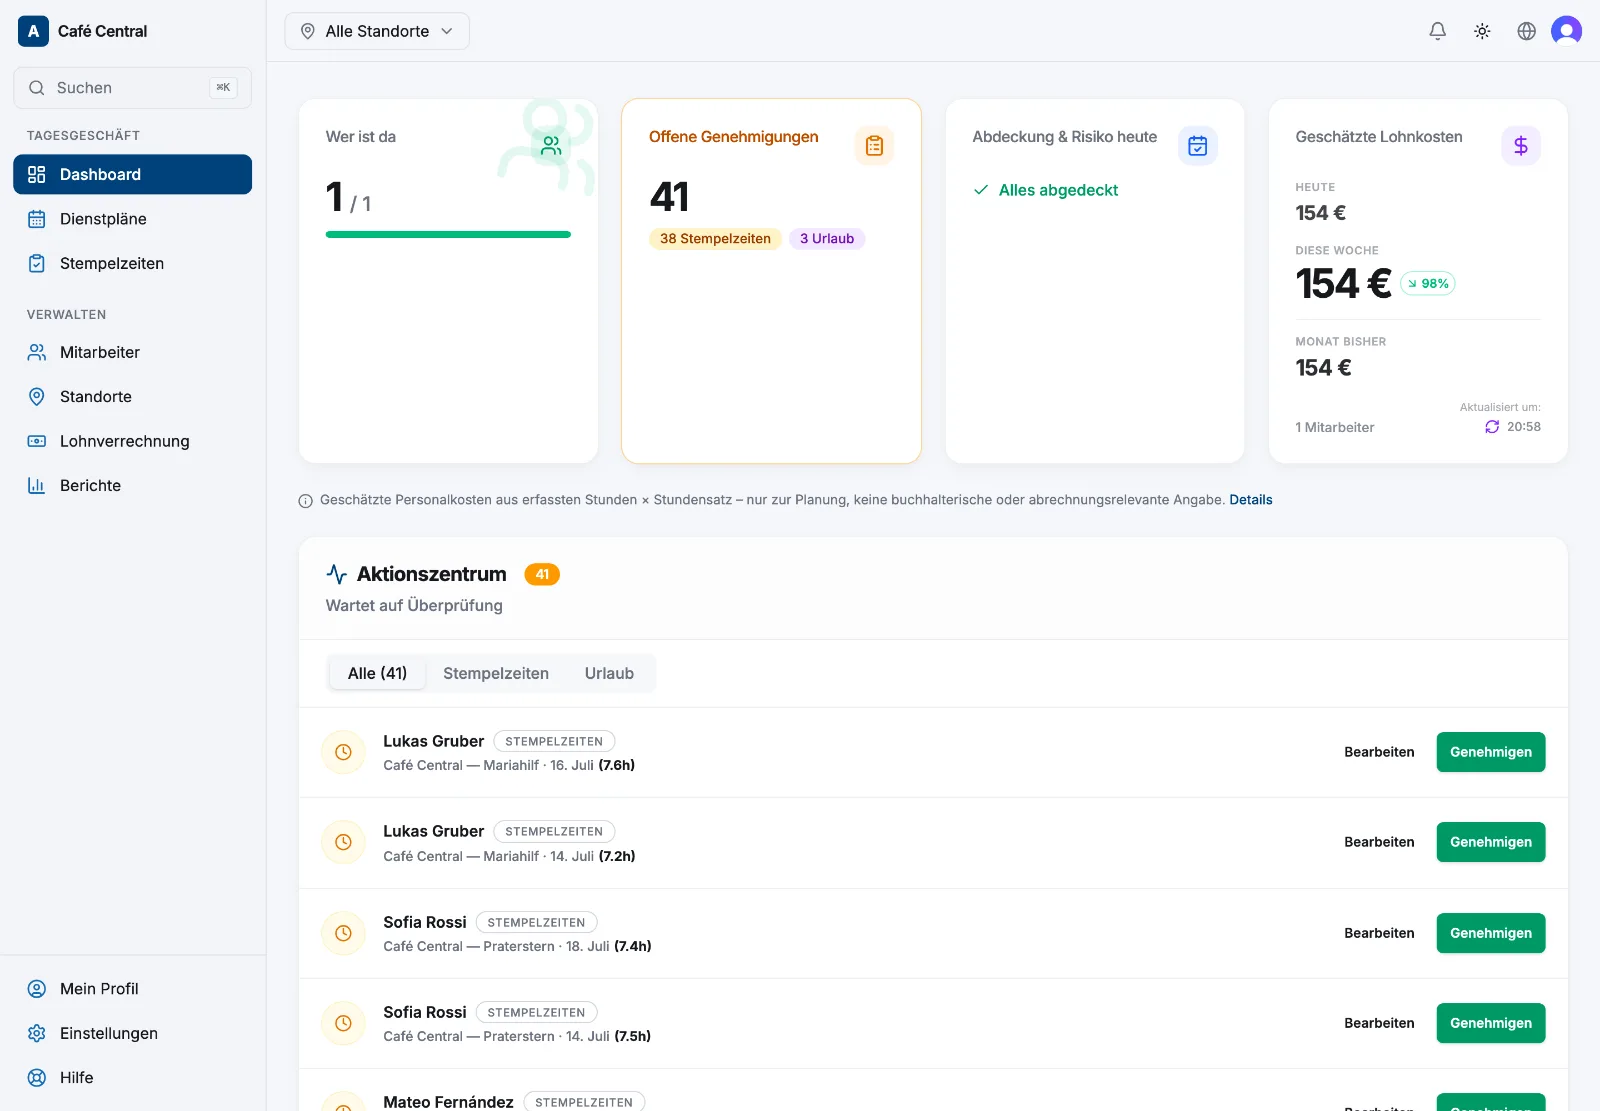1600x1111 pixels.
Task: Click the people icon on Wer ist da
Action: pyautogui.click(x=551, y=146)
